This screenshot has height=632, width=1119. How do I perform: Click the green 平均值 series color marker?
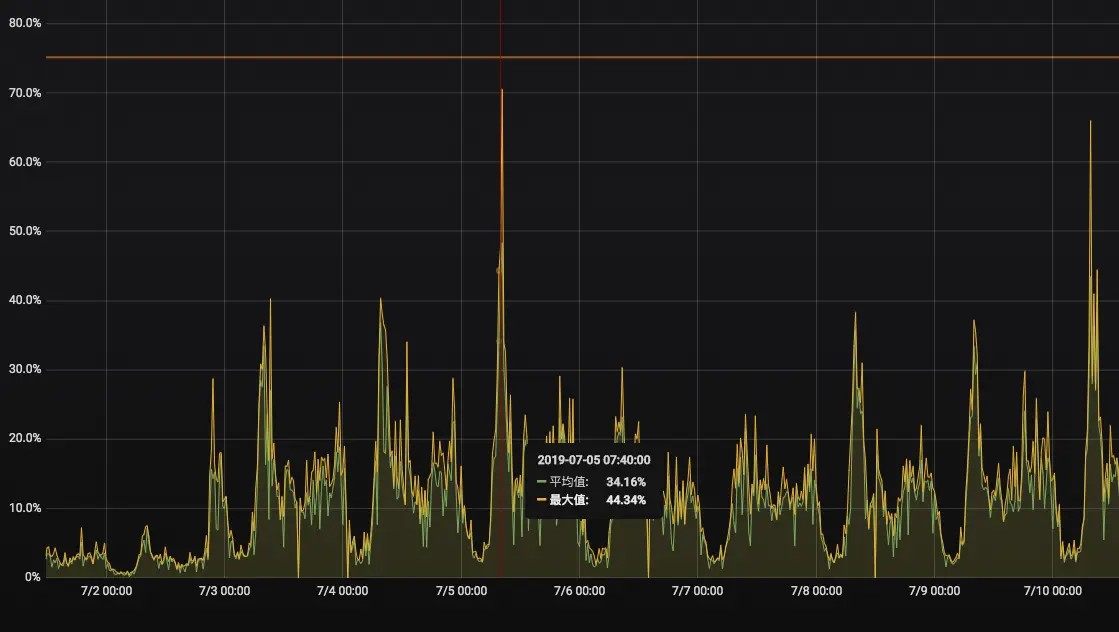[542, 482]
